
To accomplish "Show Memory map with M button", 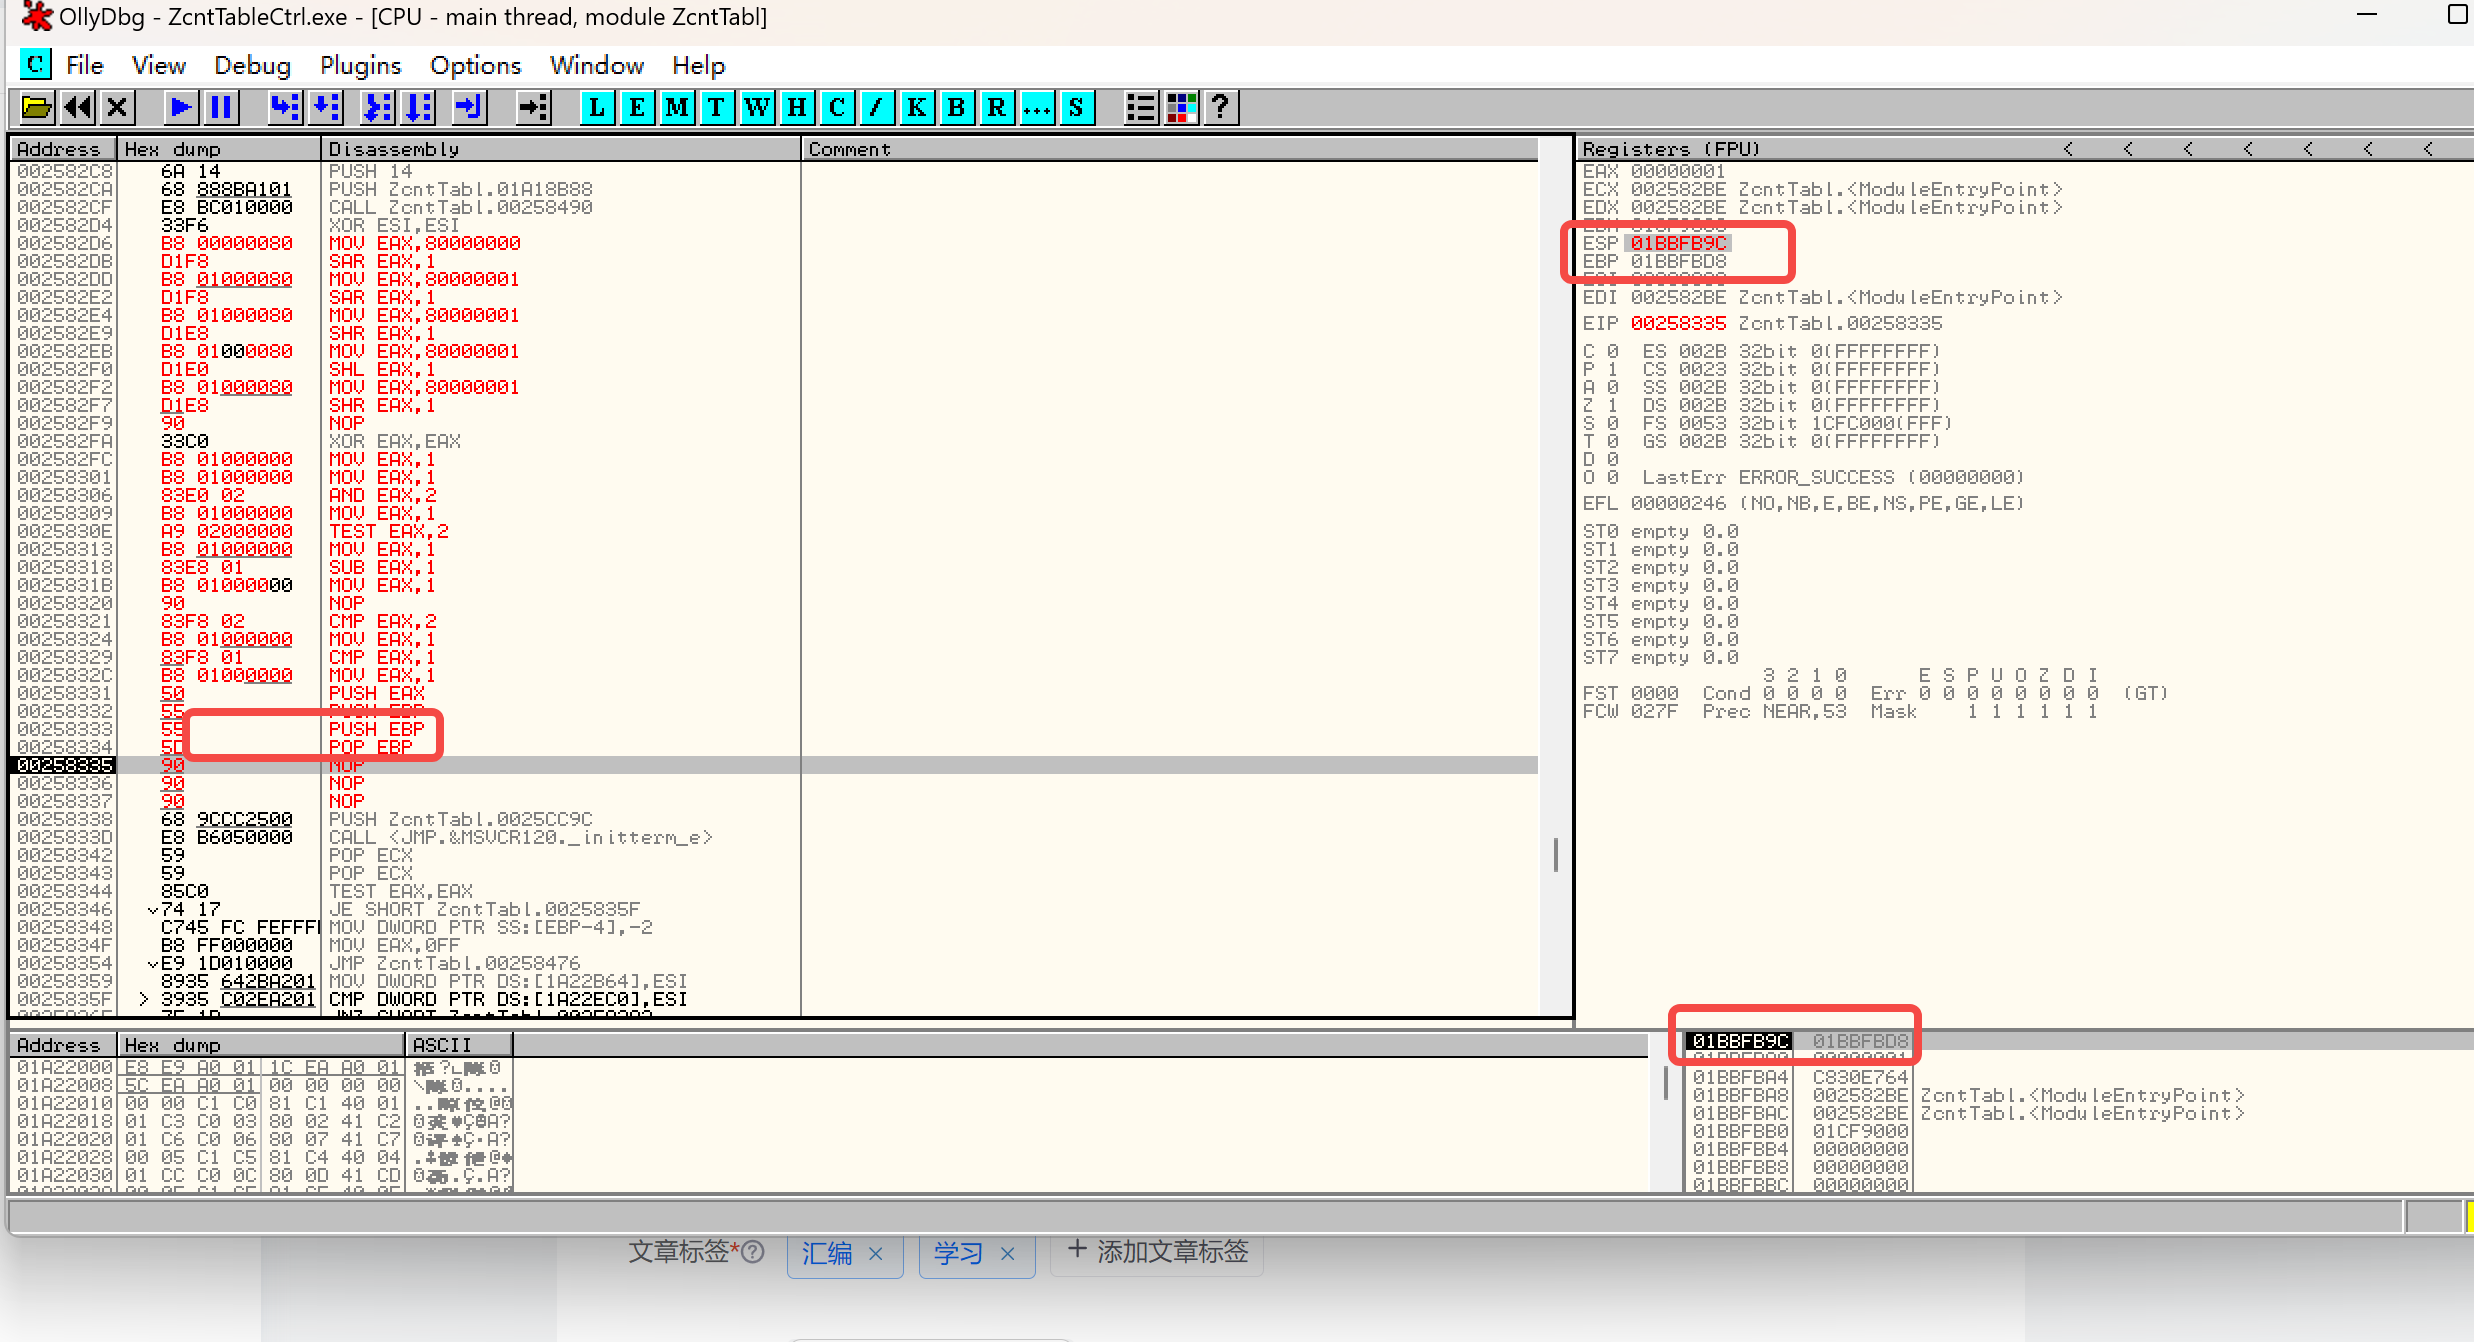I will [x=677, y=107].
